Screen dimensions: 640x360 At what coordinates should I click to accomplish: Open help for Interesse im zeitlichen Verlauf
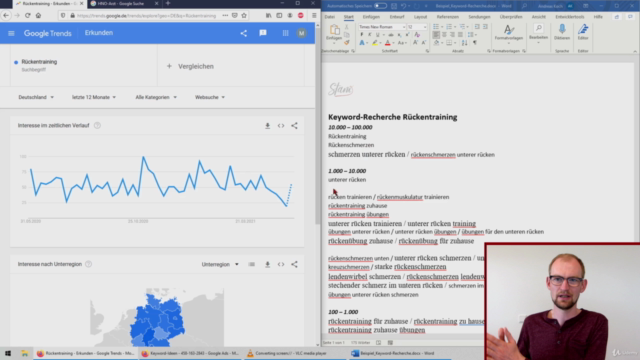point(97,126)
